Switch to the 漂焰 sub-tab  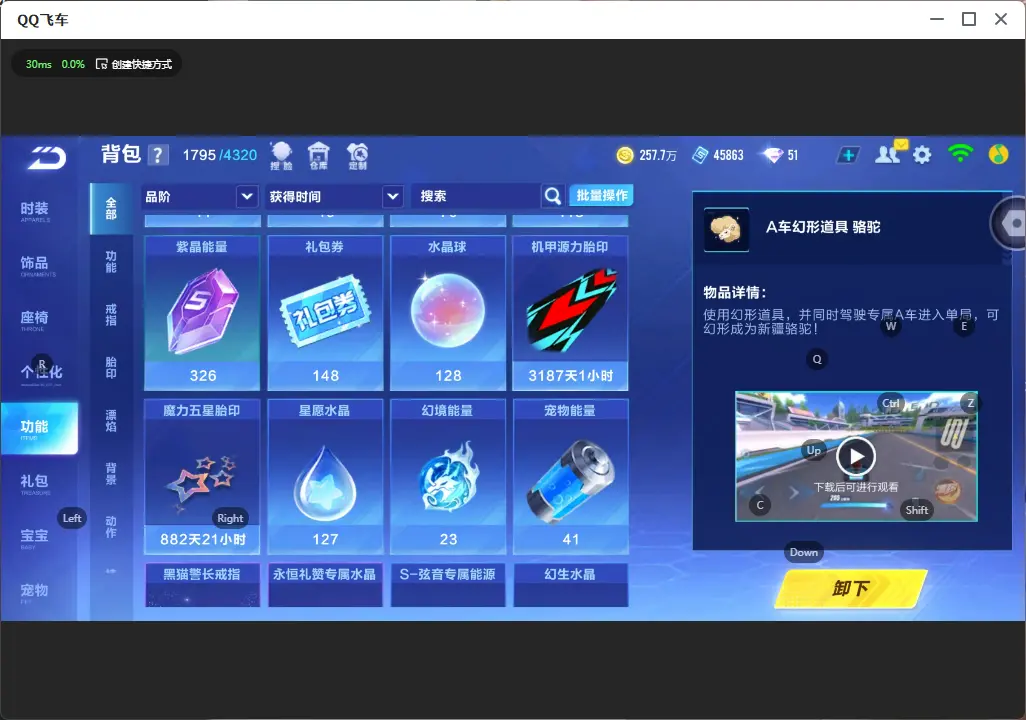111,421
